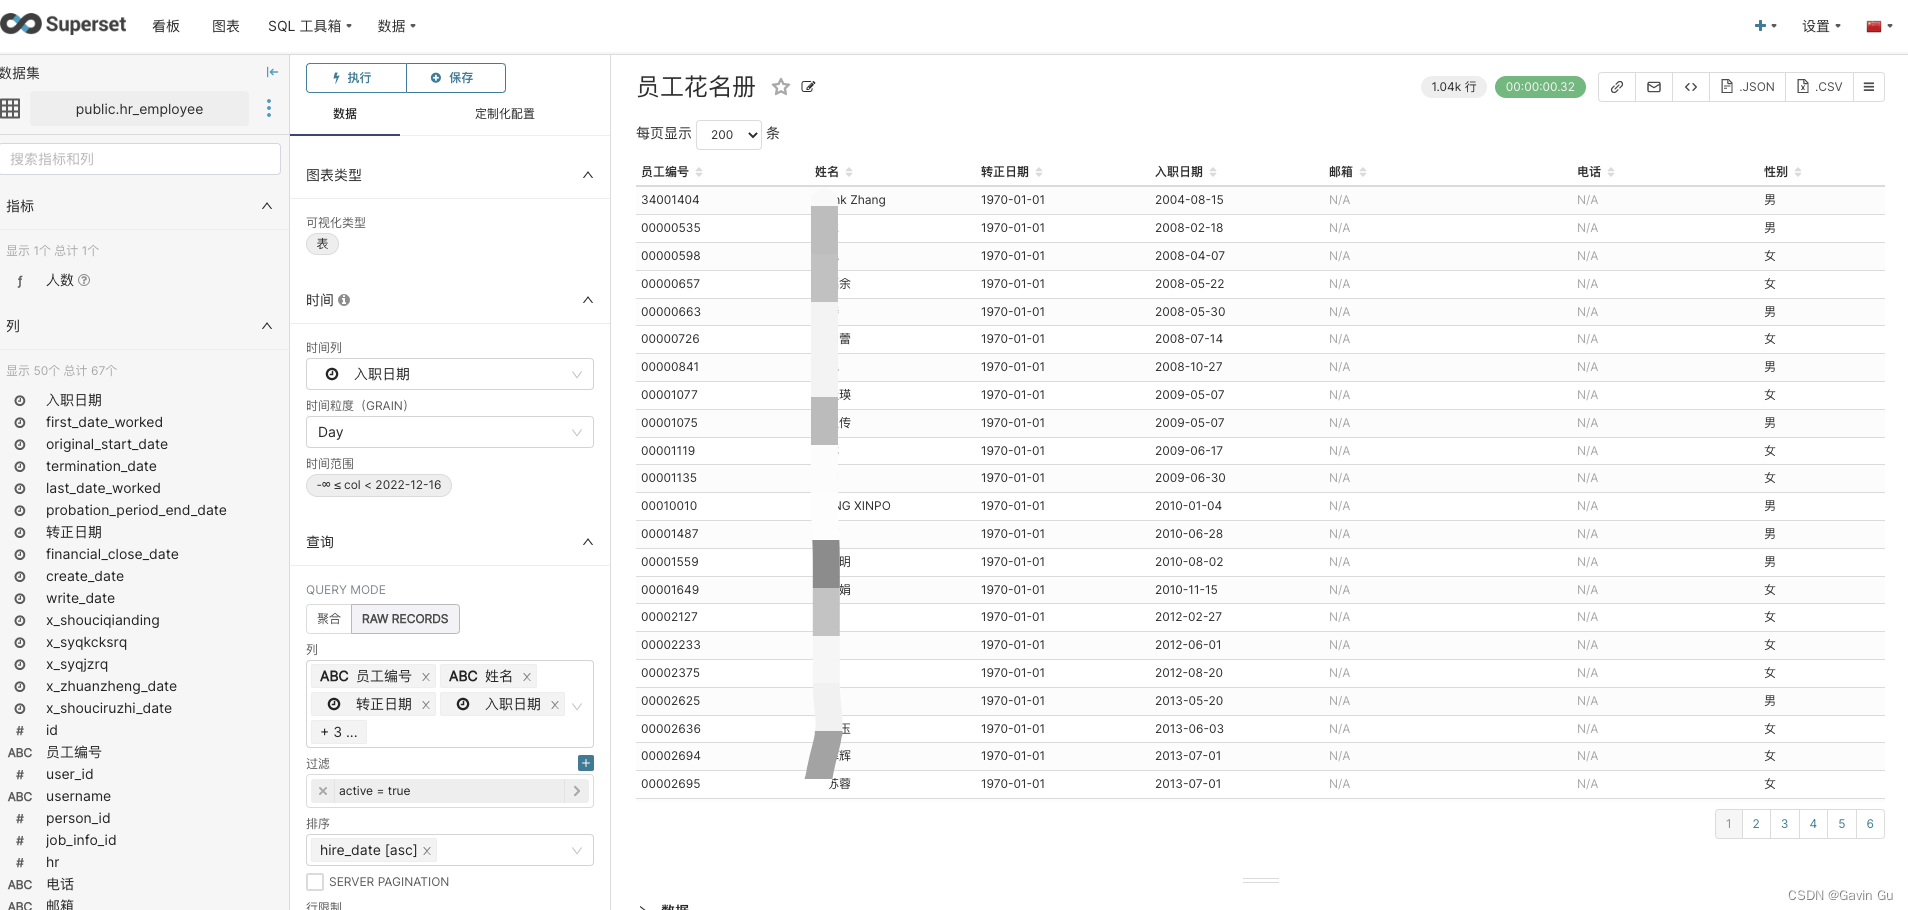
Task: Toggle SERVER PAGINATION checkbox
Action: point(315,882)
